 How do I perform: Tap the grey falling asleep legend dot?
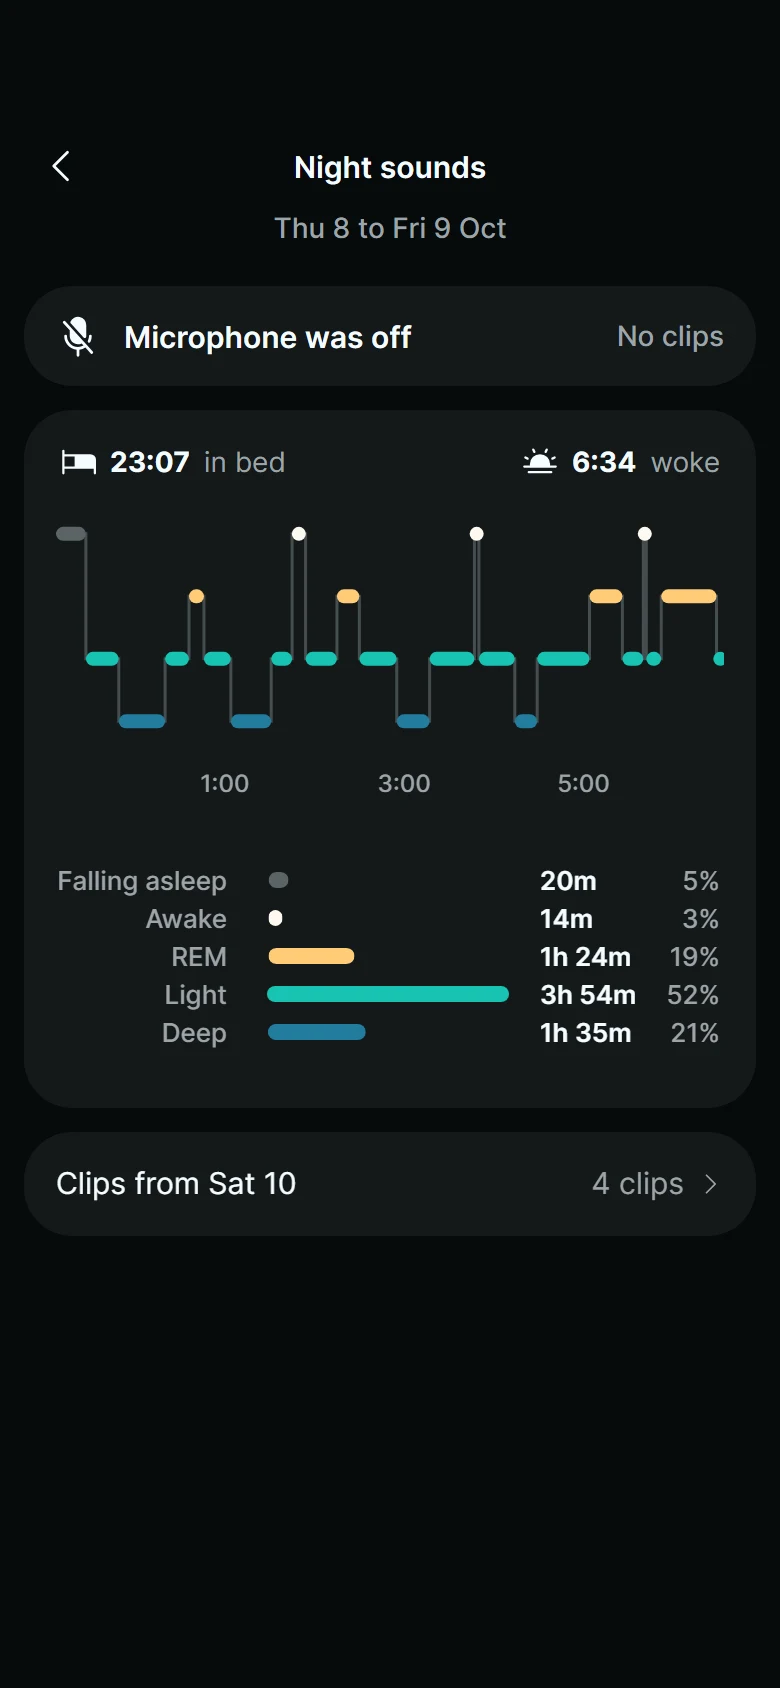279,880
